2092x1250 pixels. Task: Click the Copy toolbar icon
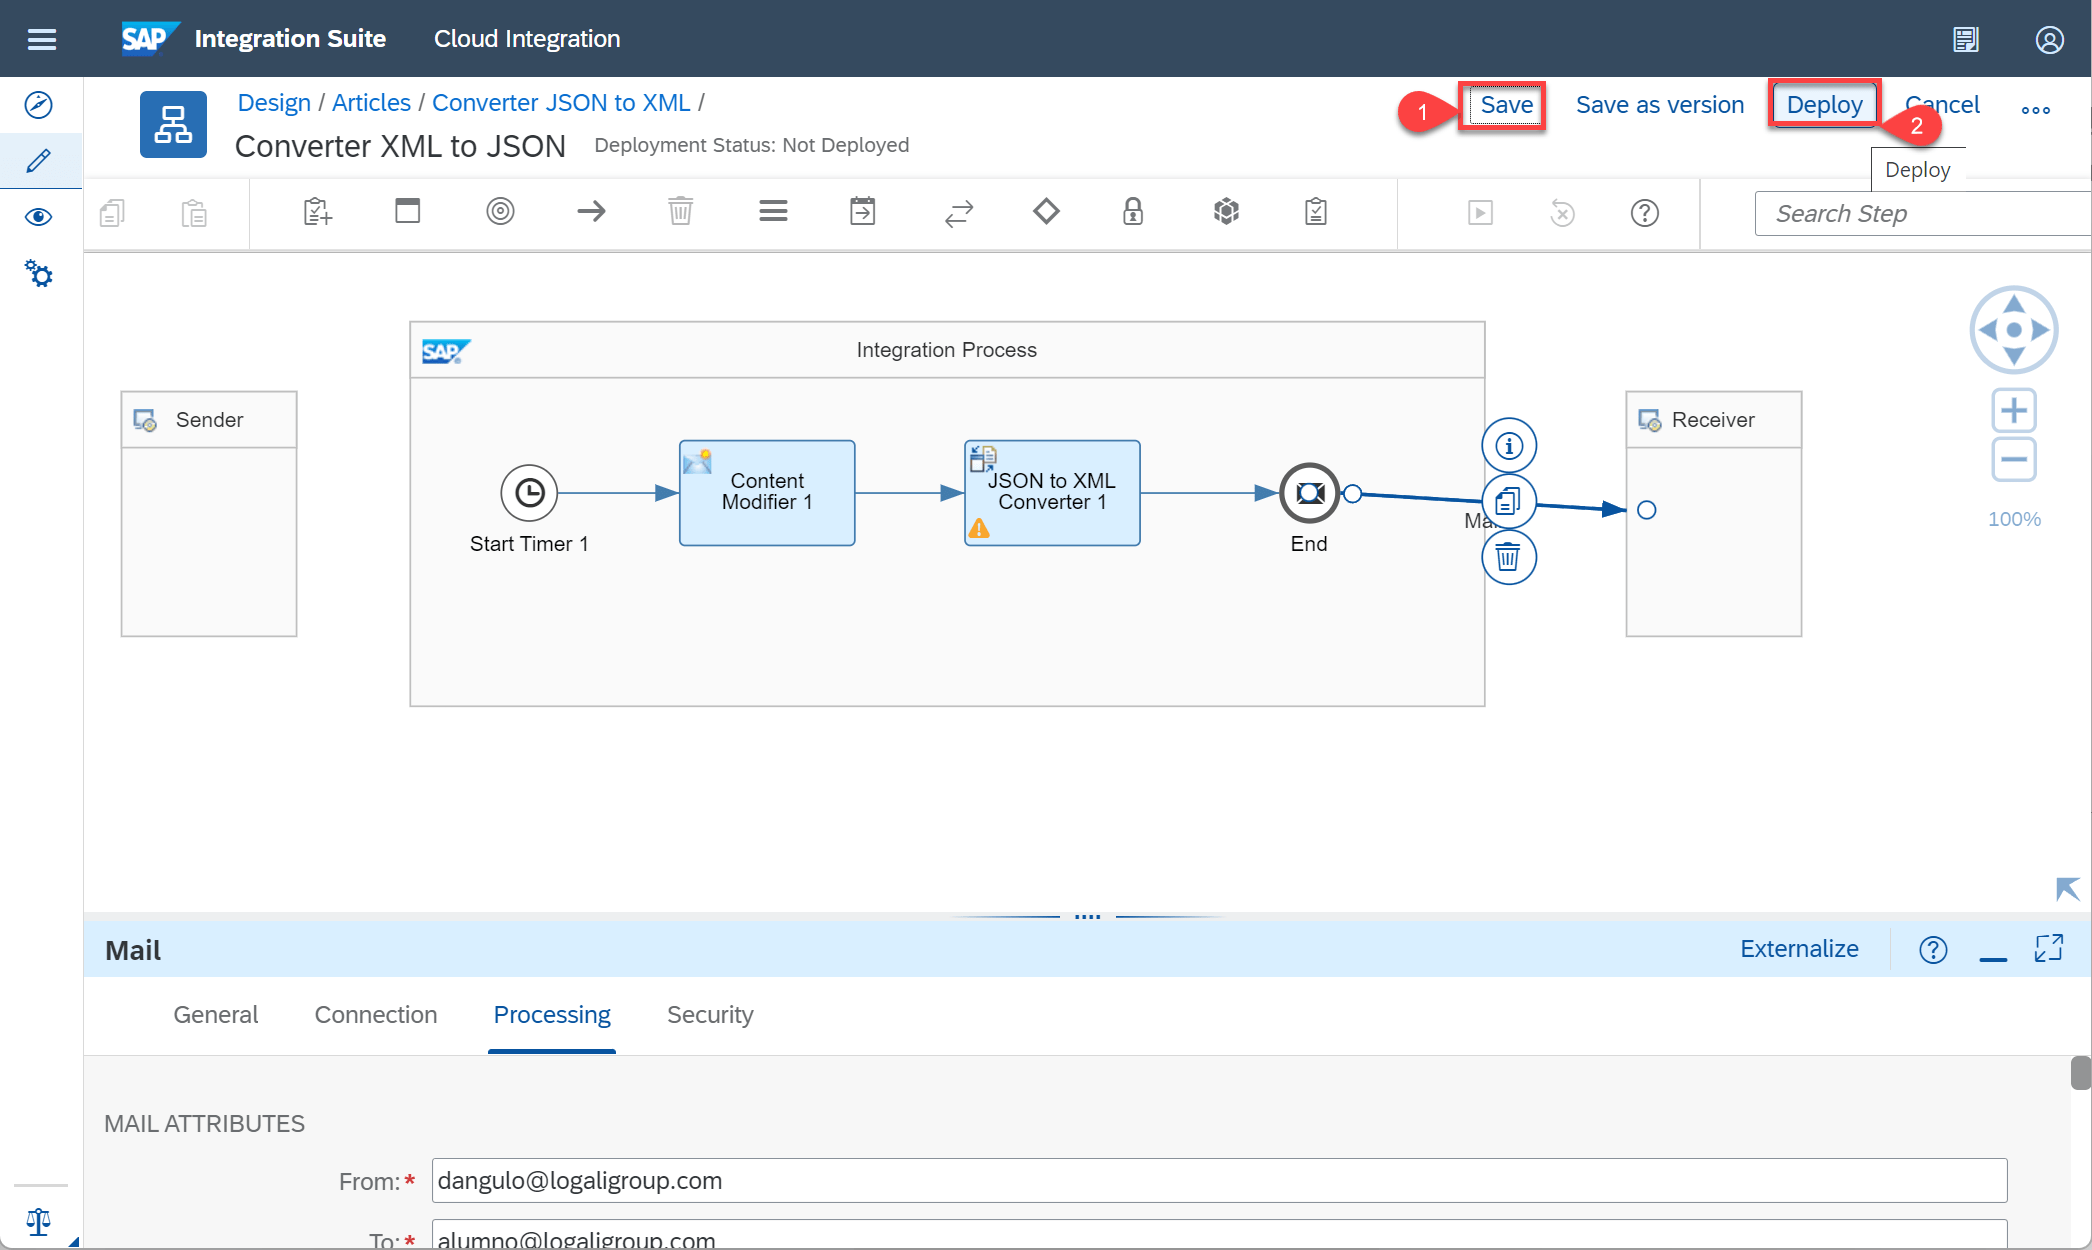(x=112, y=212)
